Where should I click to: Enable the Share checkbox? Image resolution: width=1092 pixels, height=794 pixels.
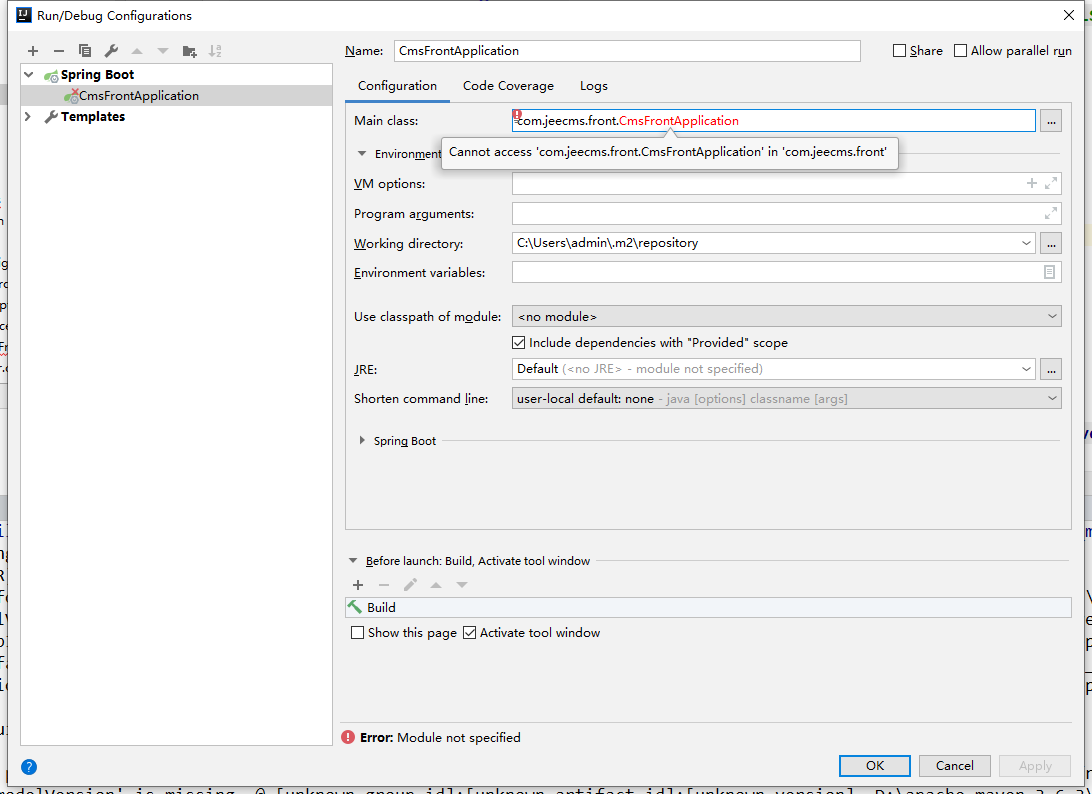point(899,51)
